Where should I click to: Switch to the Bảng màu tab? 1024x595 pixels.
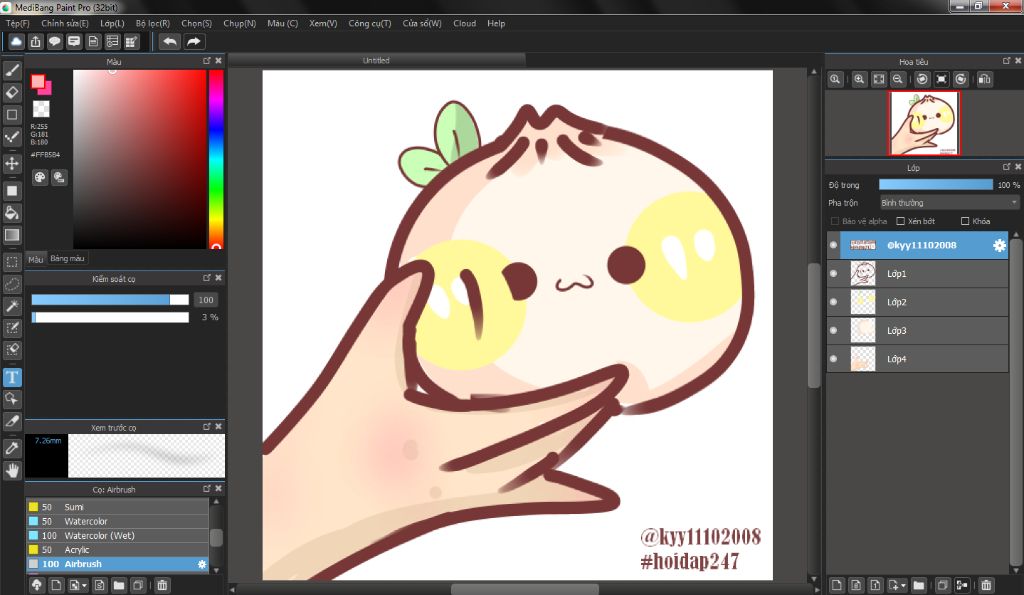pos(67,259)
